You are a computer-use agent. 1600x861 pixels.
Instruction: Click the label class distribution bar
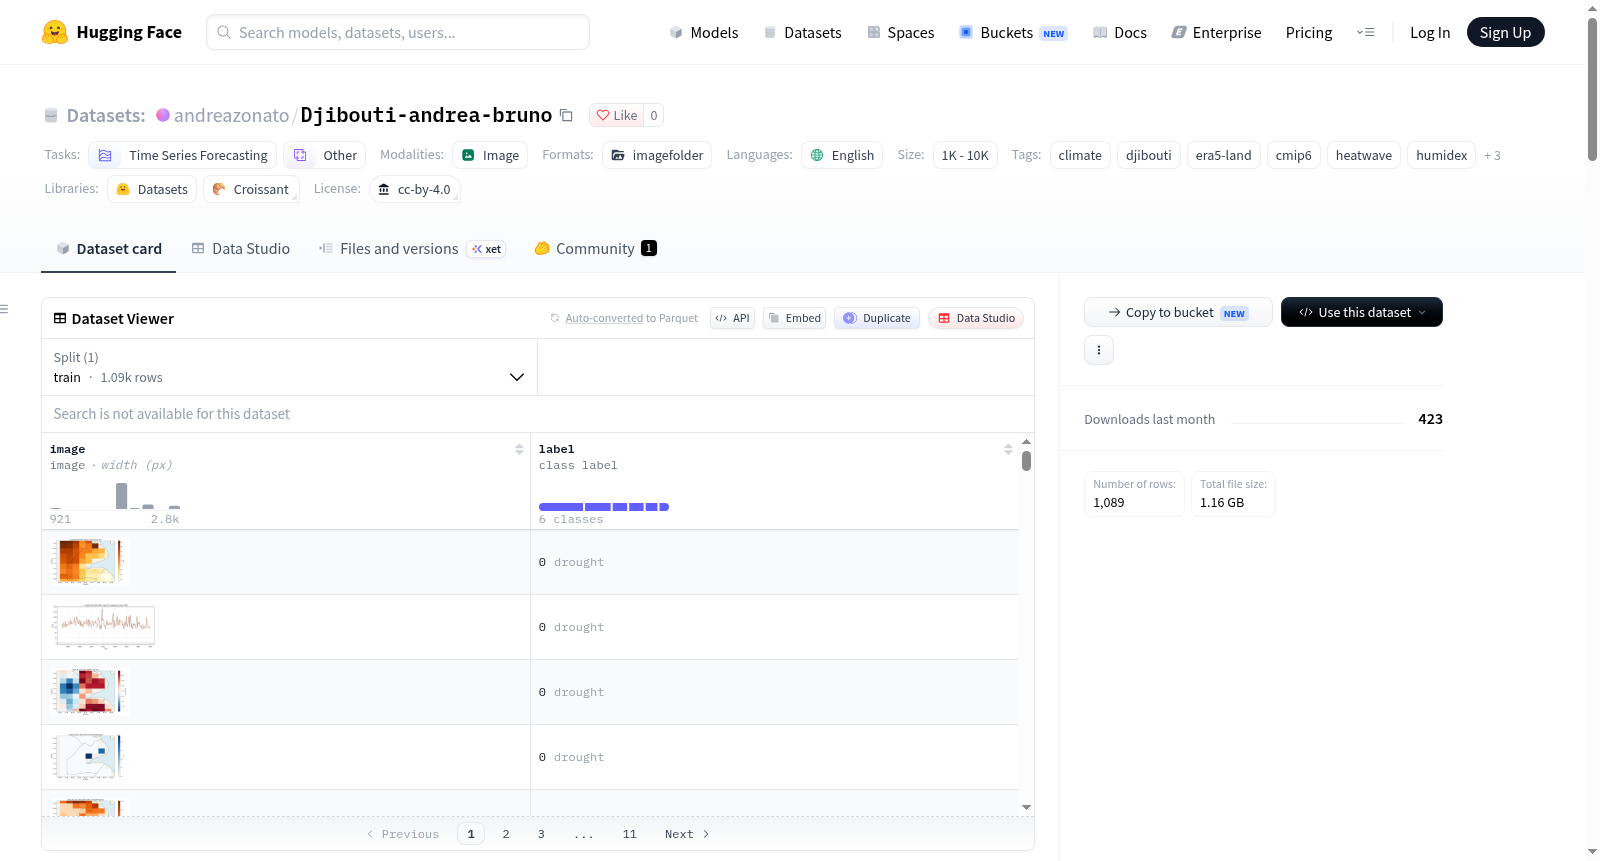click(604, 507)
